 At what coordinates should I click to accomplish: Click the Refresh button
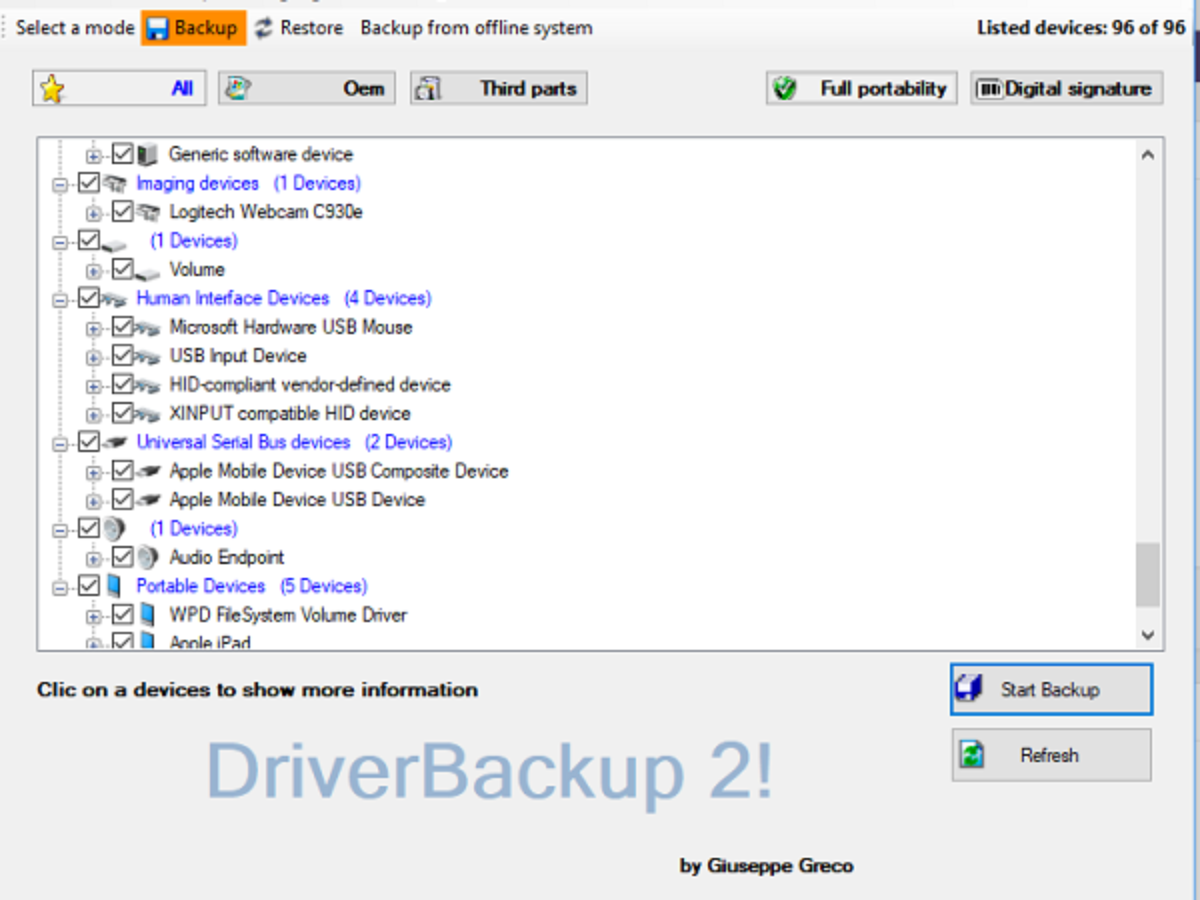click(x=1051, y=756)
